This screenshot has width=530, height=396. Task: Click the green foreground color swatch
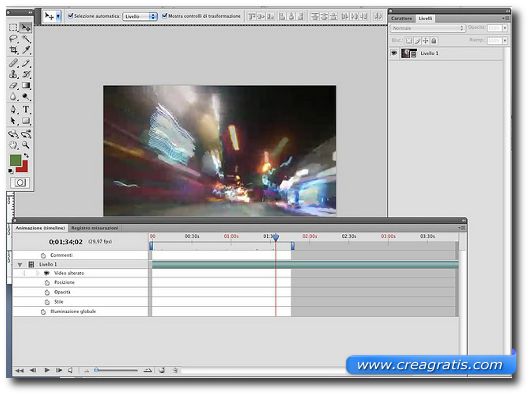[15, 160]
